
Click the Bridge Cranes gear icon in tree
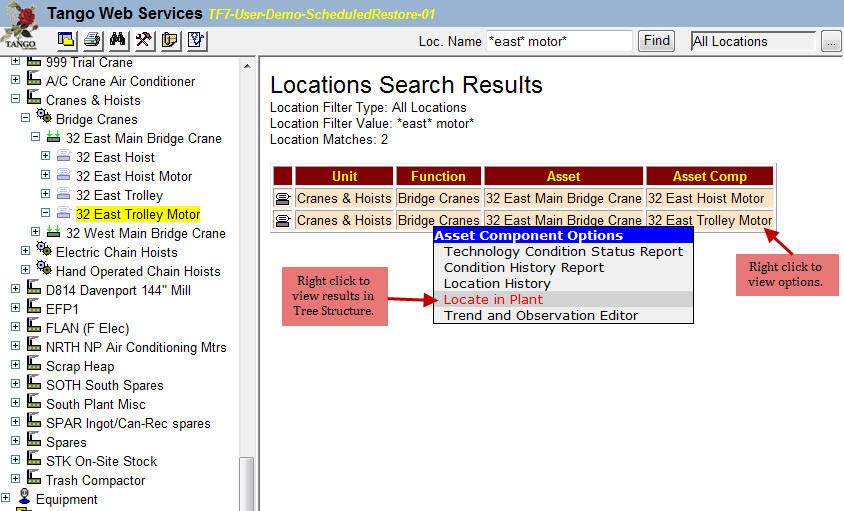click(43, 119)
